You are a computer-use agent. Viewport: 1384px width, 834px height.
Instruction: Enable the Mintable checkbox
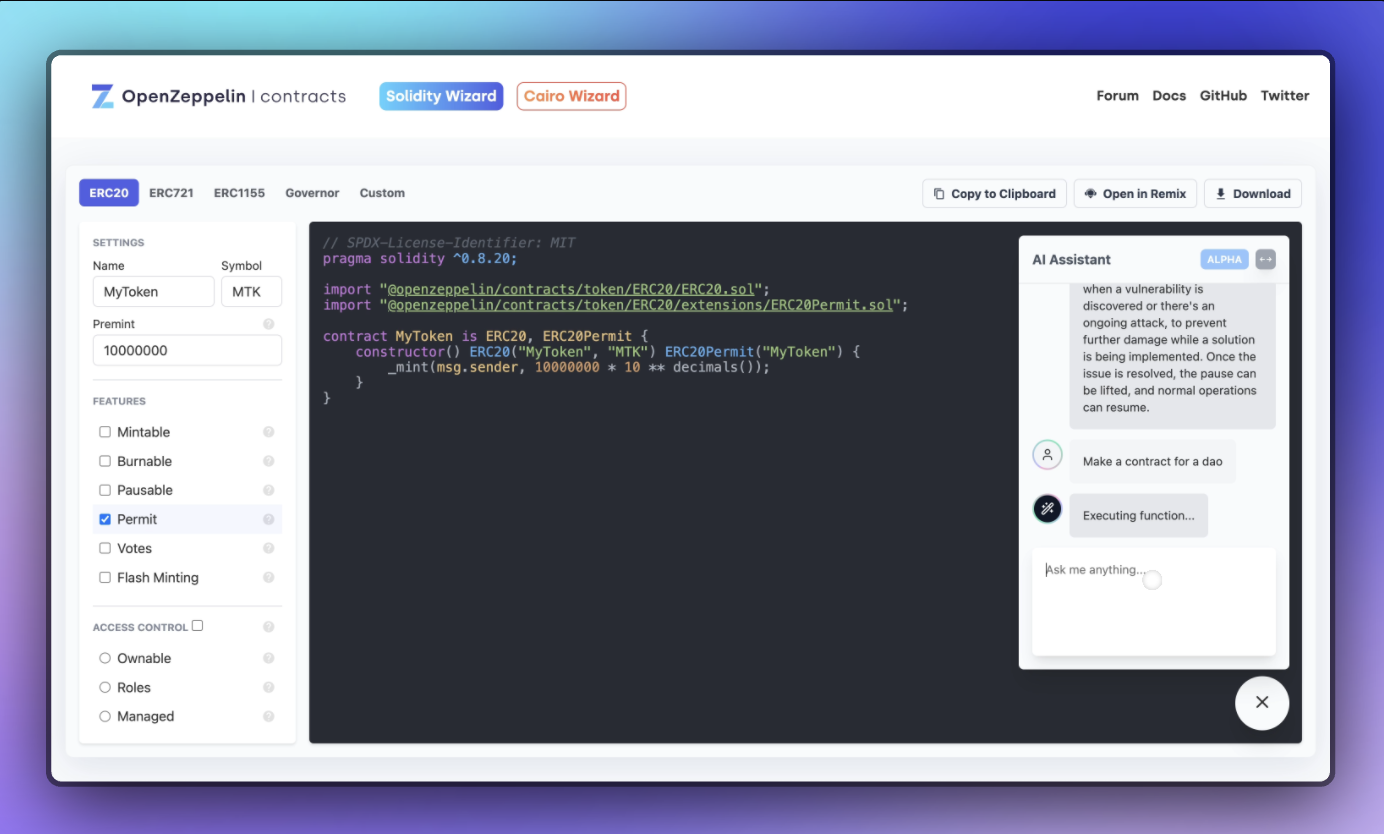105,432
